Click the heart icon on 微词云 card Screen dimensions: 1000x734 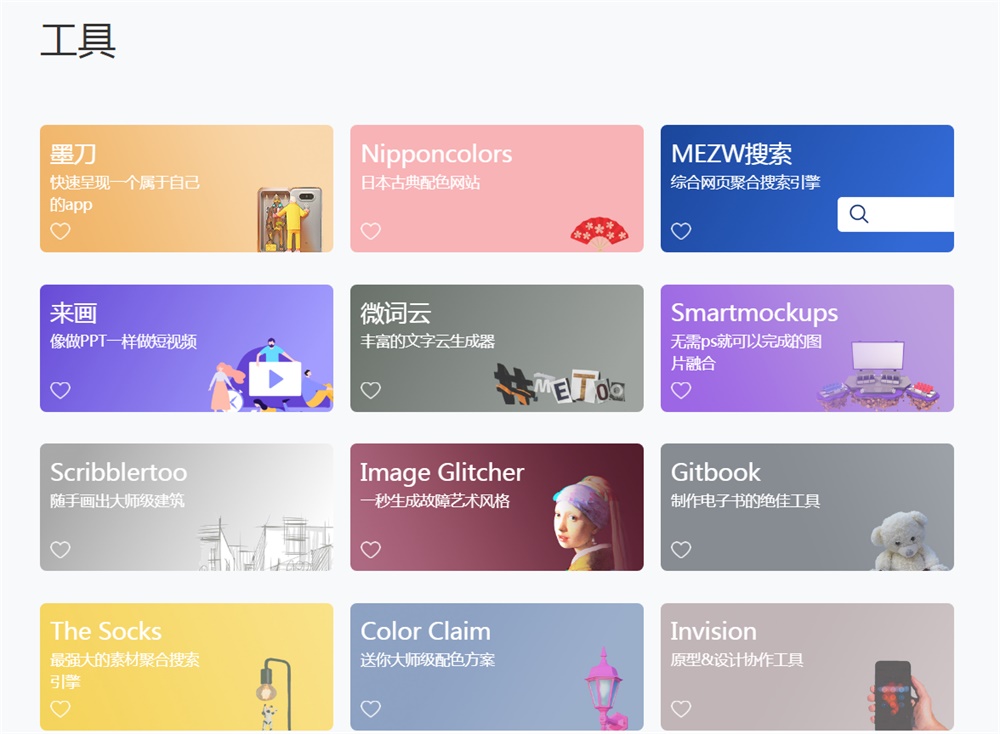click(x=371, y=390)
